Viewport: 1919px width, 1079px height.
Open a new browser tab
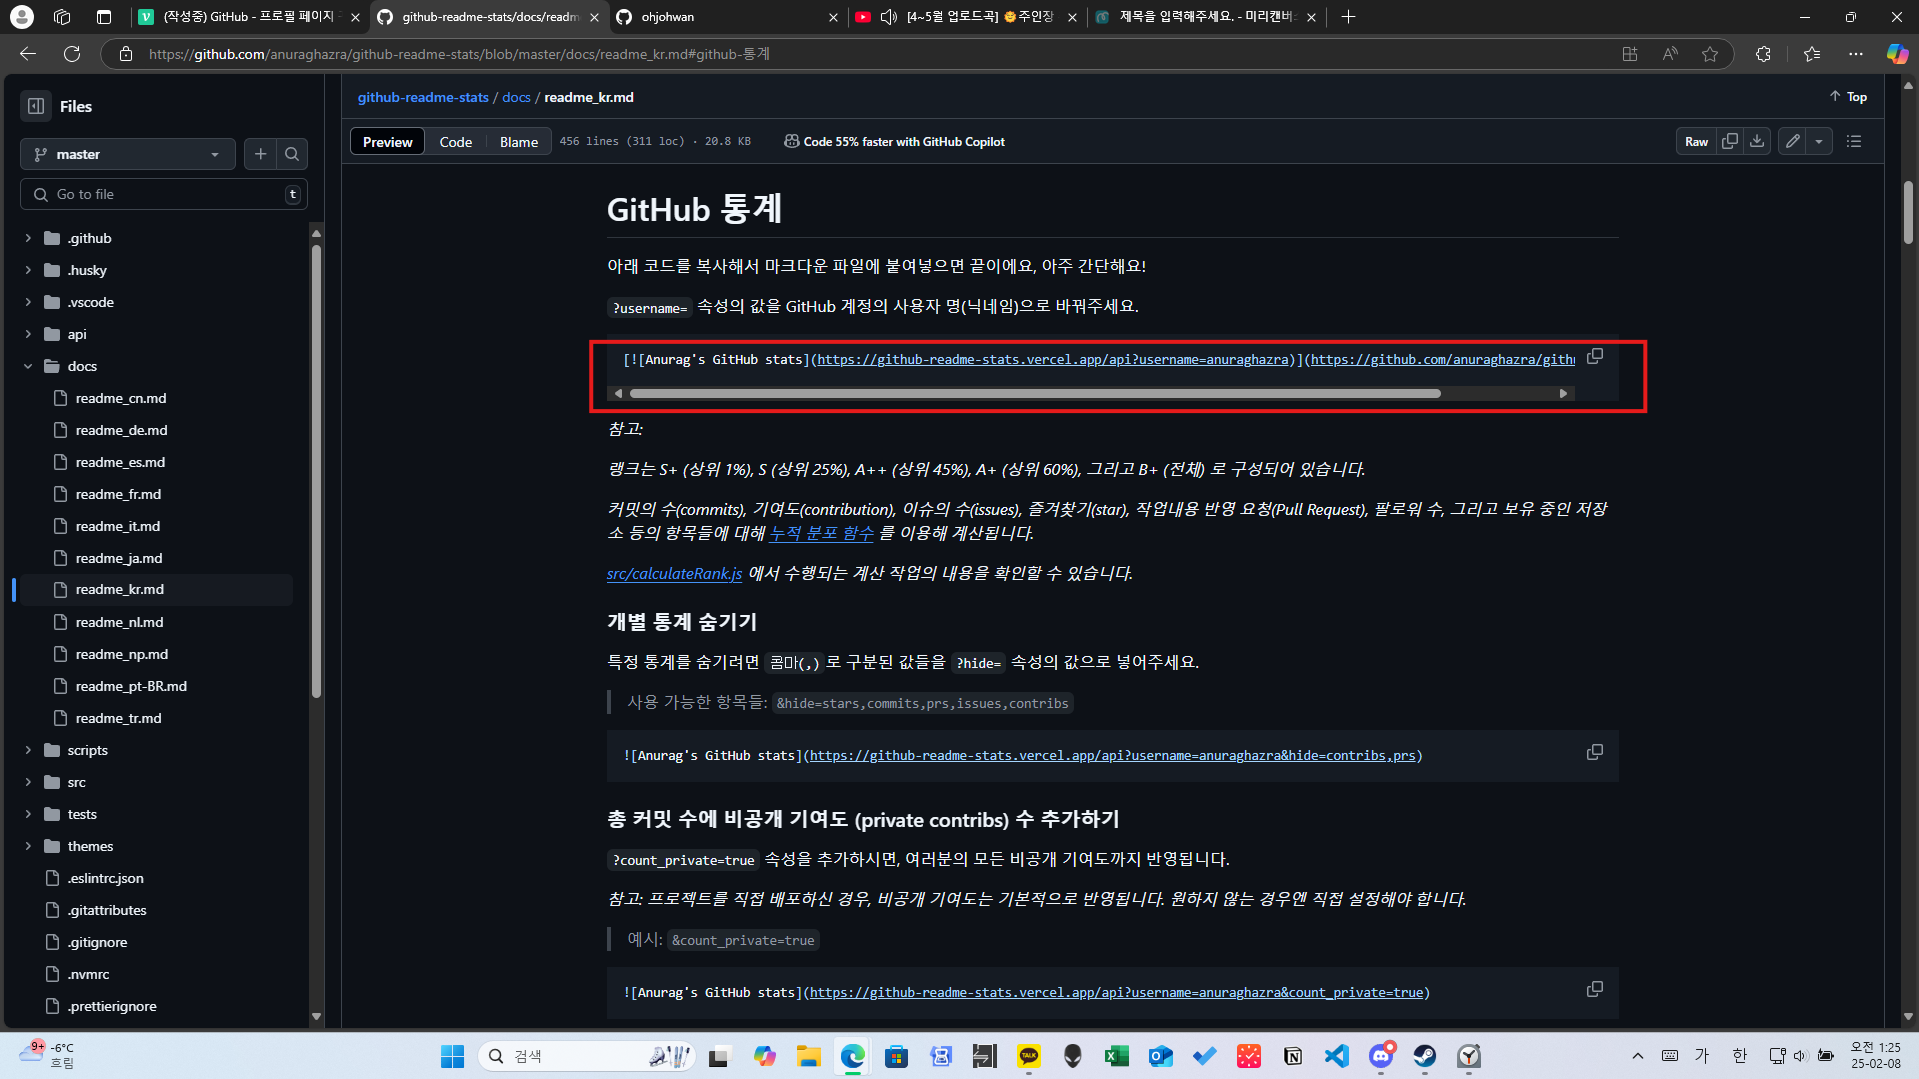click(1348, 17)
